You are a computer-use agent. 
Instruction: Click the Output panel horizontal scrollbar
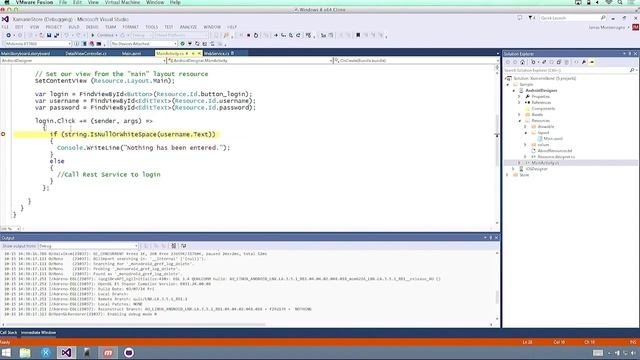click(135, 324)
